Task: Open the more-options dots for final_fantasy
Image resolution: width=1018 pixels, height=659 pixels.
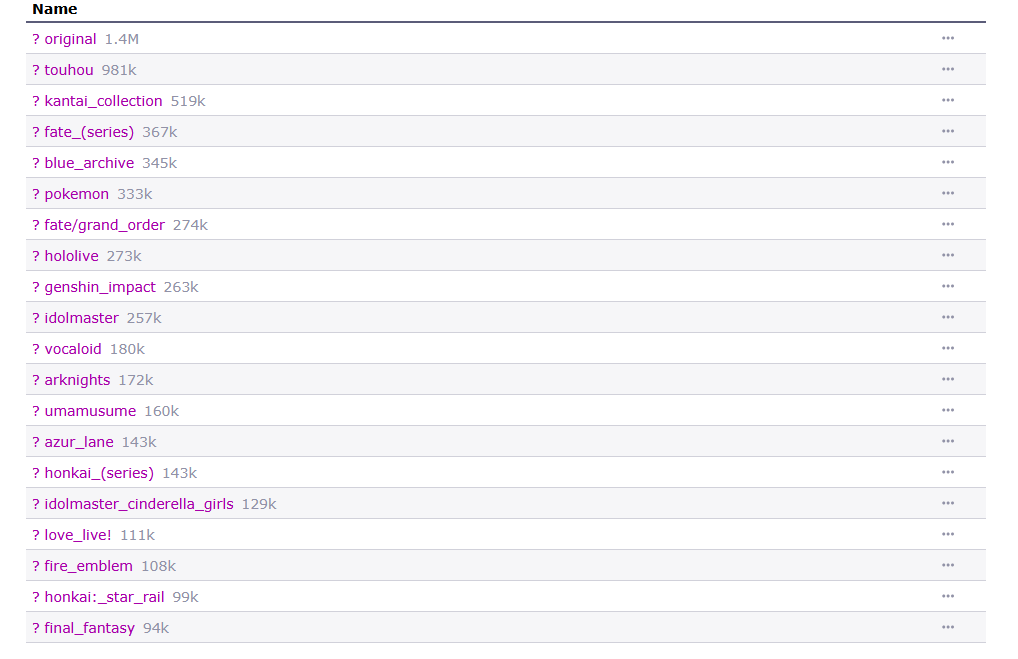Action: pos(947,627)
